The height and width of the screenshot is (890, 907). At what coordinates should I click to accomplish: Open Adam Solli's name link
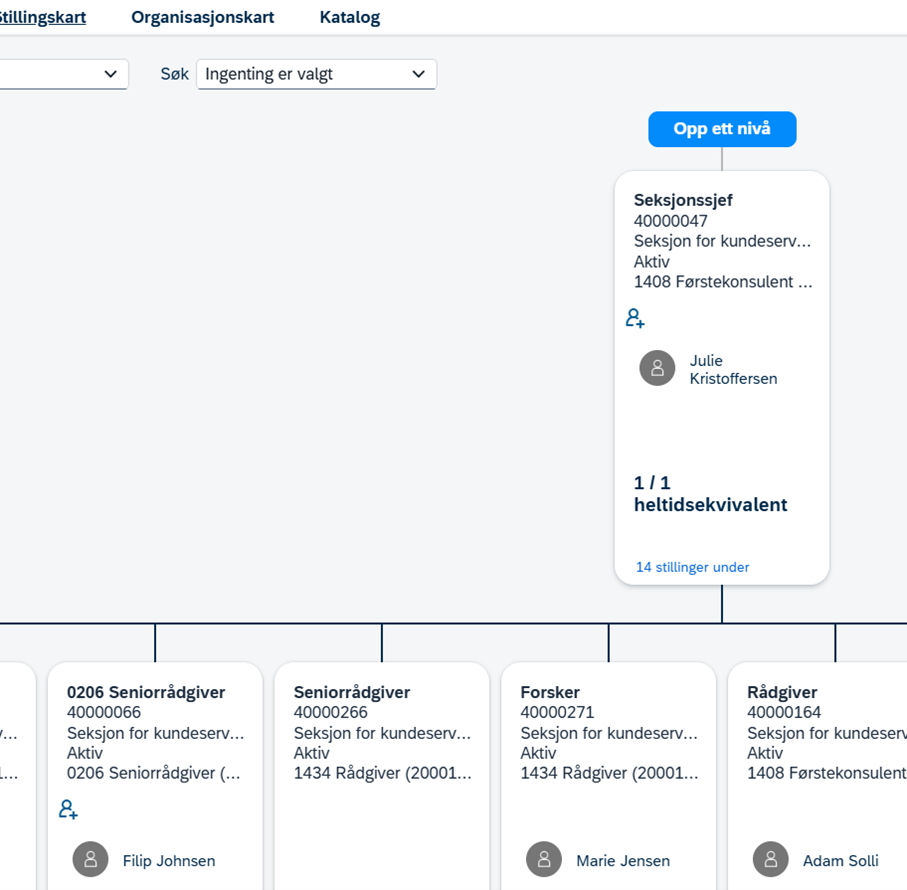click(x=840, y=861)
